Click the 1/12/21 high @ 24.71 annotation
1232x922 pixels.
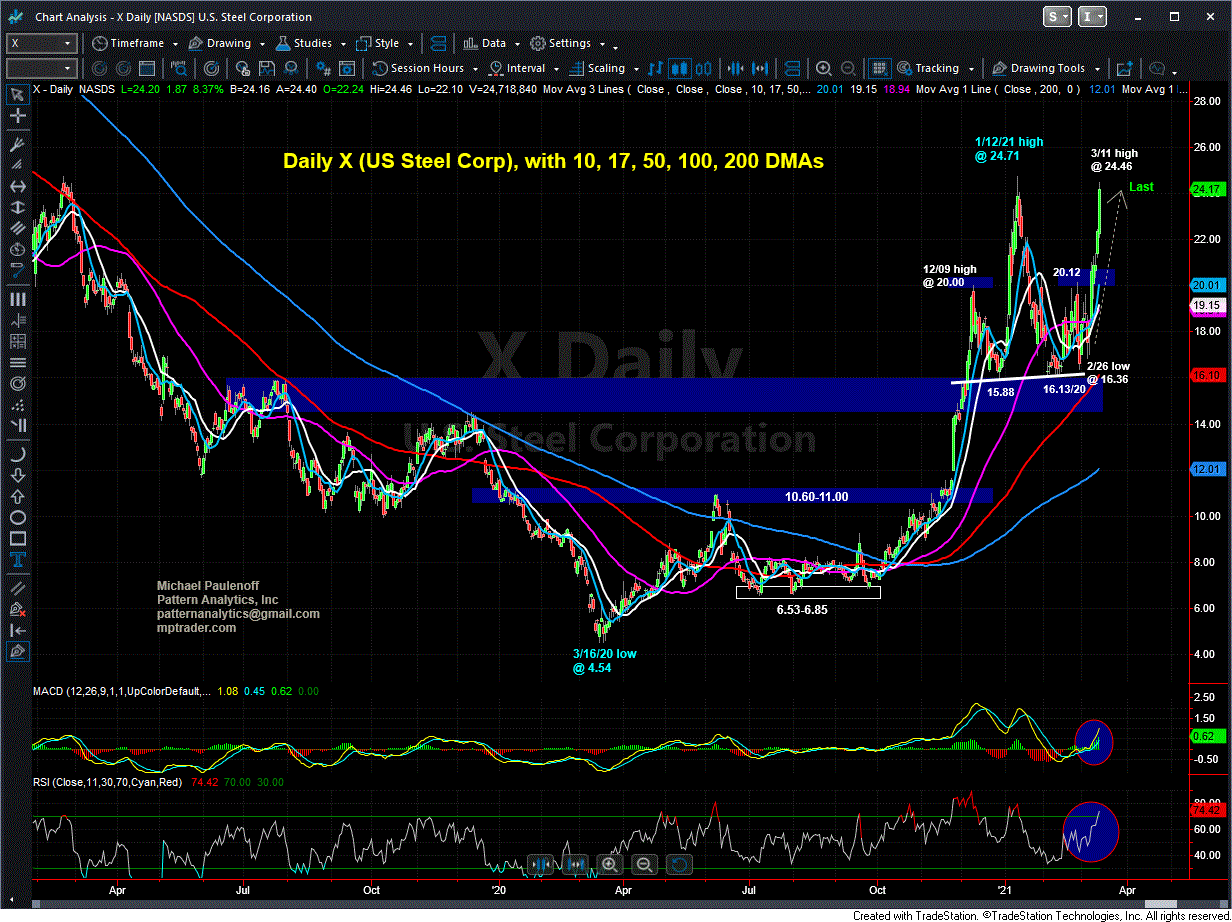[1009, 149]
